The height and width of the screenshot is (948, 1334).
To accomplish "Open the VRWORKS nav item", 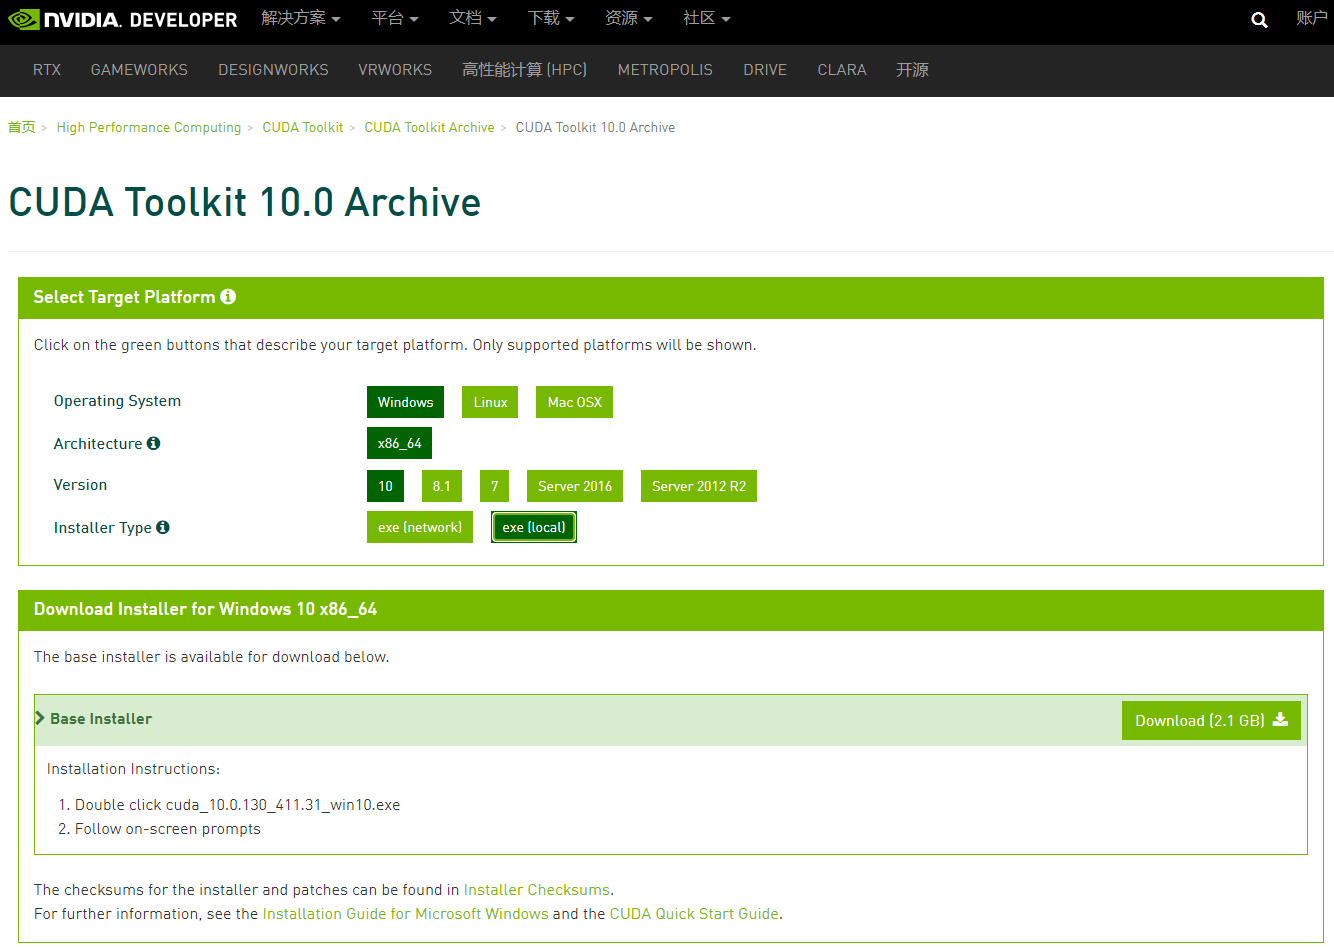I will [x=395, y=70].
